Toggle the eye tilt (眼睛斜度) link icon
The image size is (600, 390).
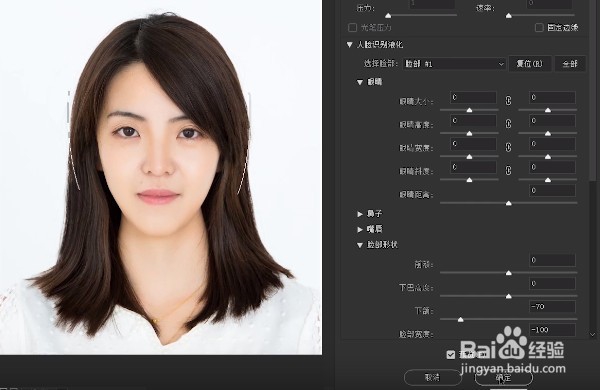coord(508,170)
